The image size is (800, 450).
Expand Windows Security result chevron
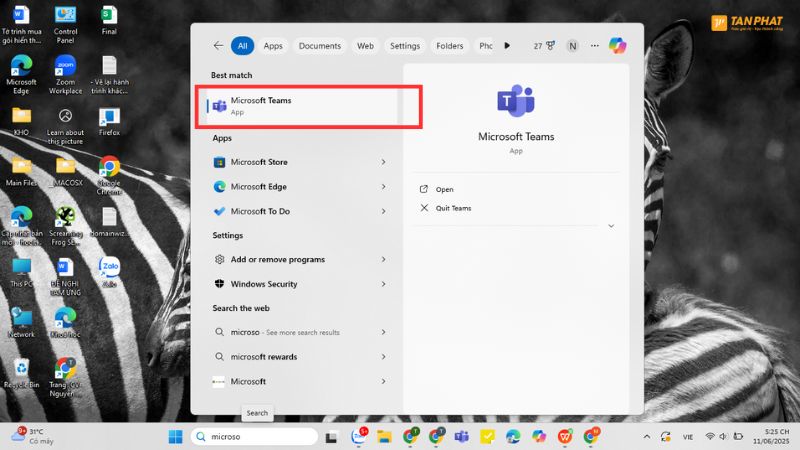(383, 284)
